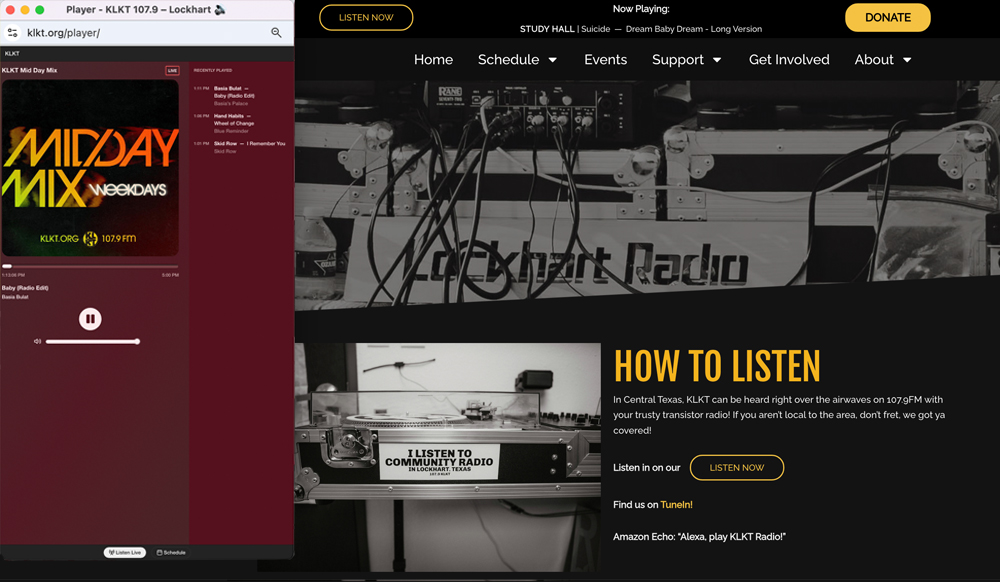Open site settings icon beside the URL
This screenshot has height=582, width=1000.
(x=13, y=33)
